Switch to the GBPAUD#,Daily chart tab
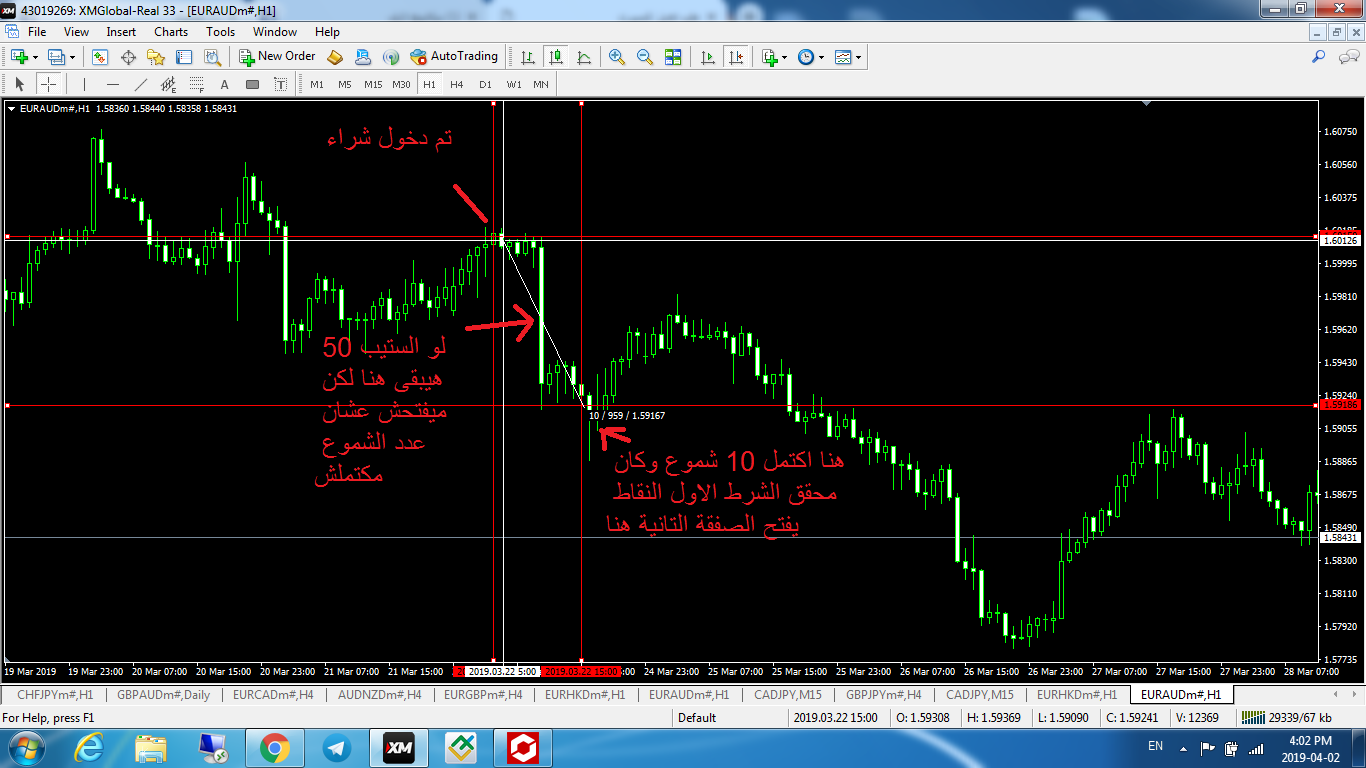 click(163, 694)
